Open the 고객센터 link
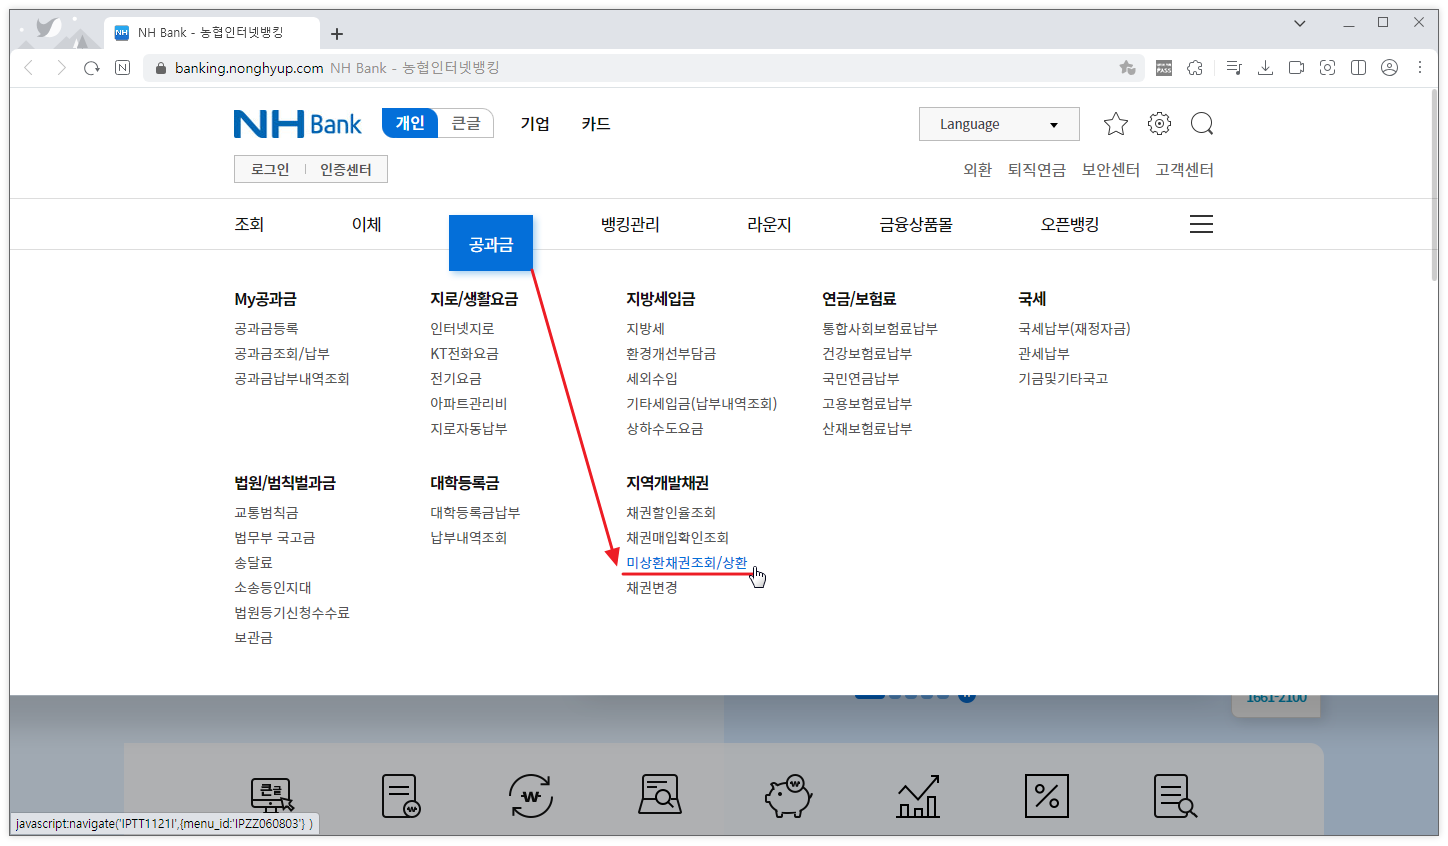Viewport: 1448px width, 846px height. click(x=1185, y=170)
